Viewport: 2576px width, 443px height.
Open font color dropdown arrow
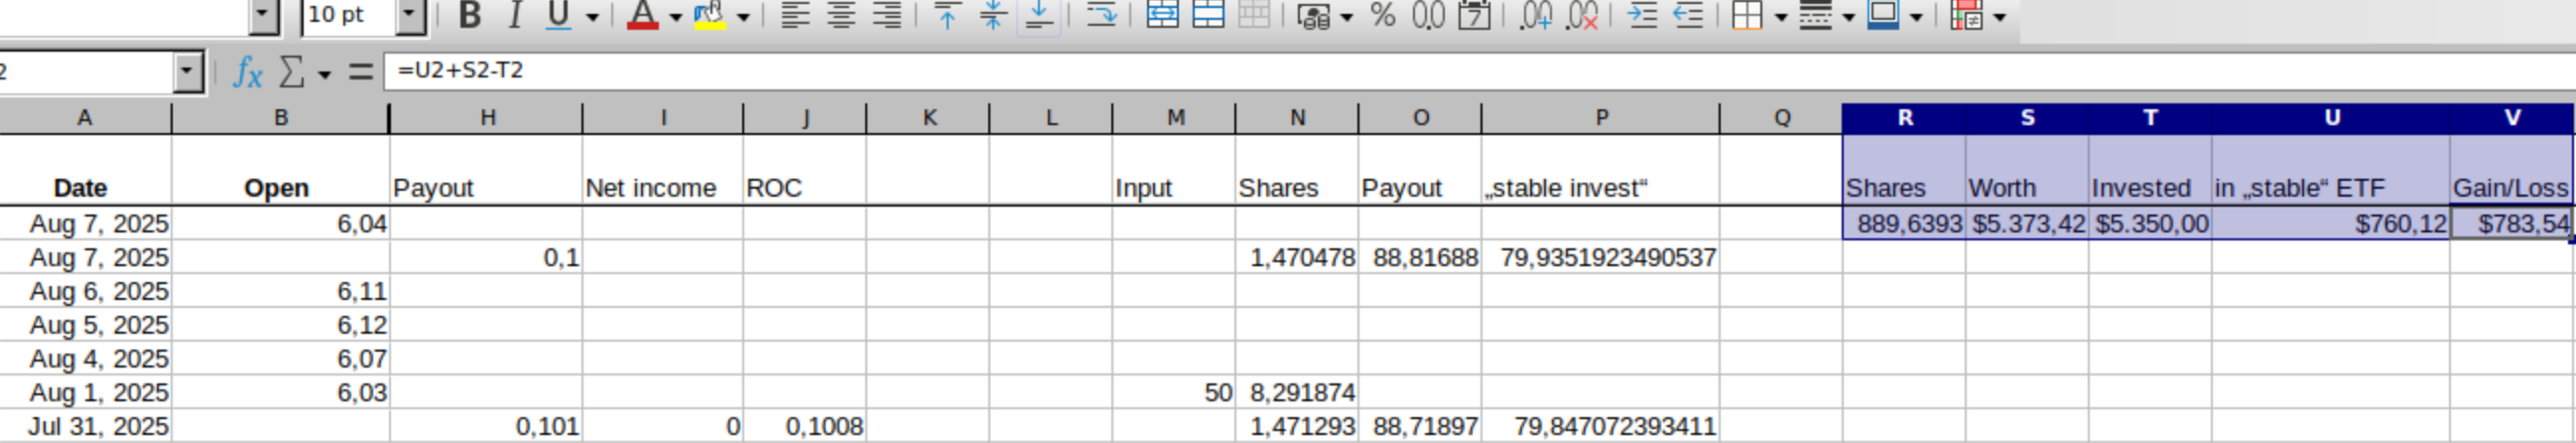pos(675,17)
